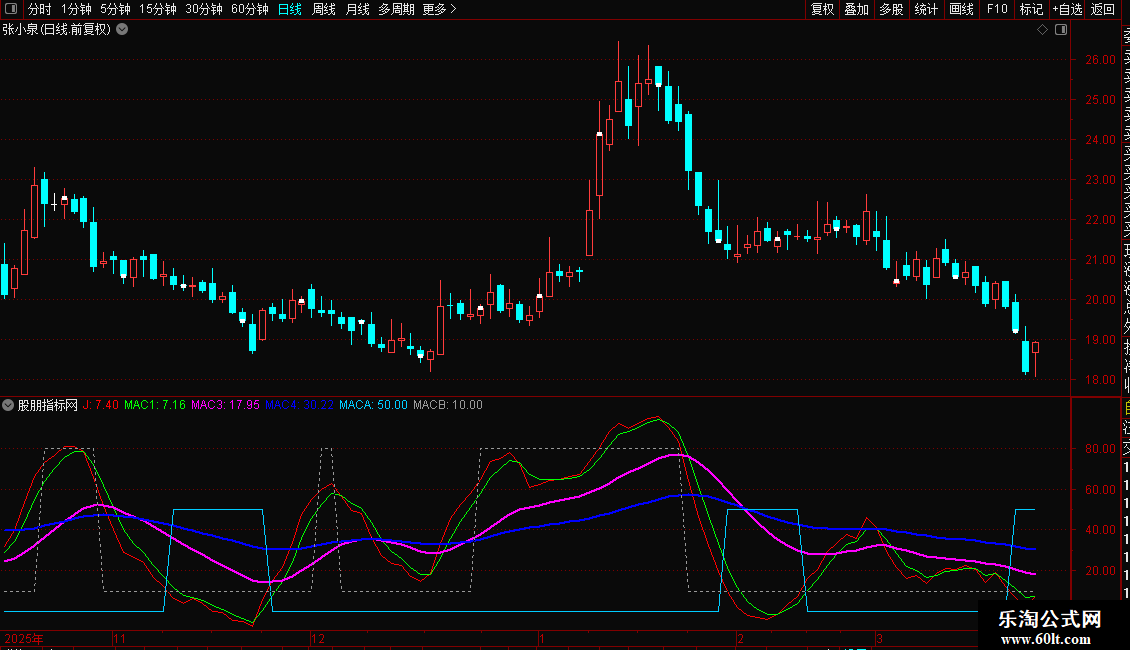Click the 标记 mark tool

[1031, 10]
